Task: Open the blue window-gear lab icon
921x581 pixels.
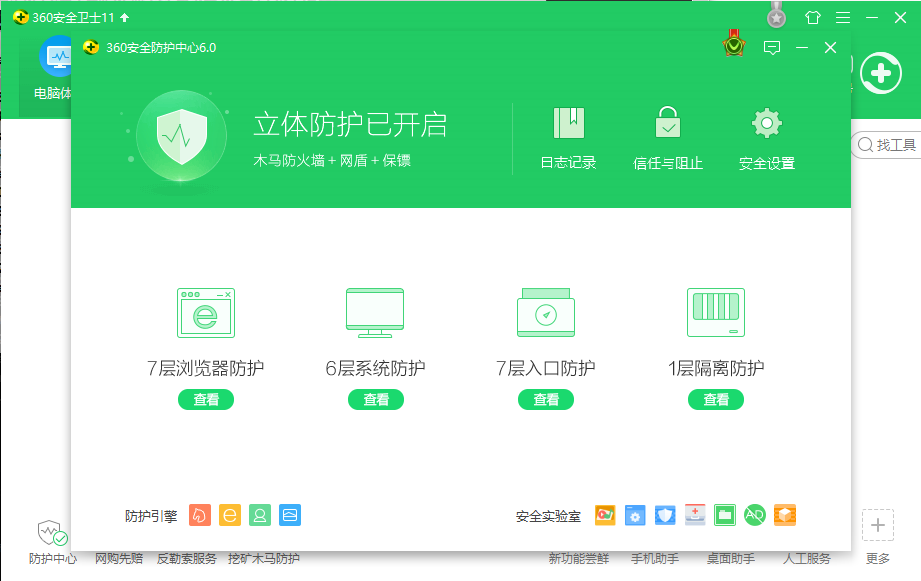Action: click(635, 515)
